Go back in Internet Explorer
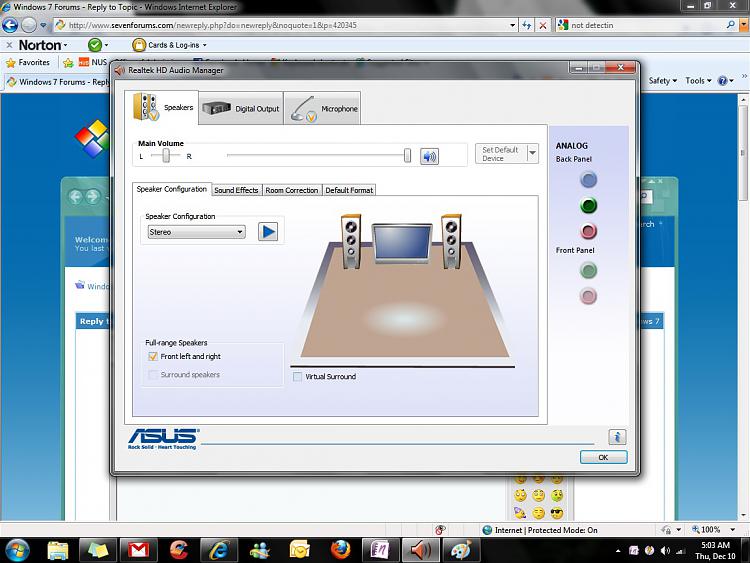 tap(10, 25)
